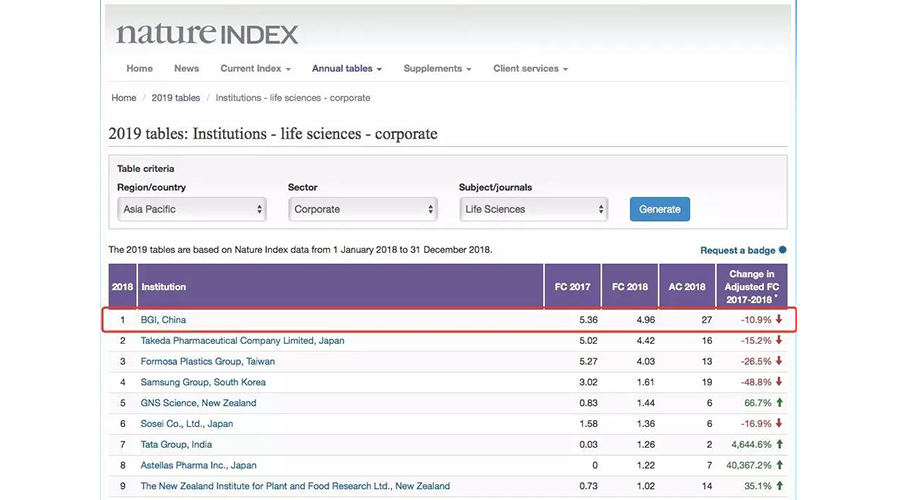Click the 5.36 FC 2017 value for BGI

[588, 320]
